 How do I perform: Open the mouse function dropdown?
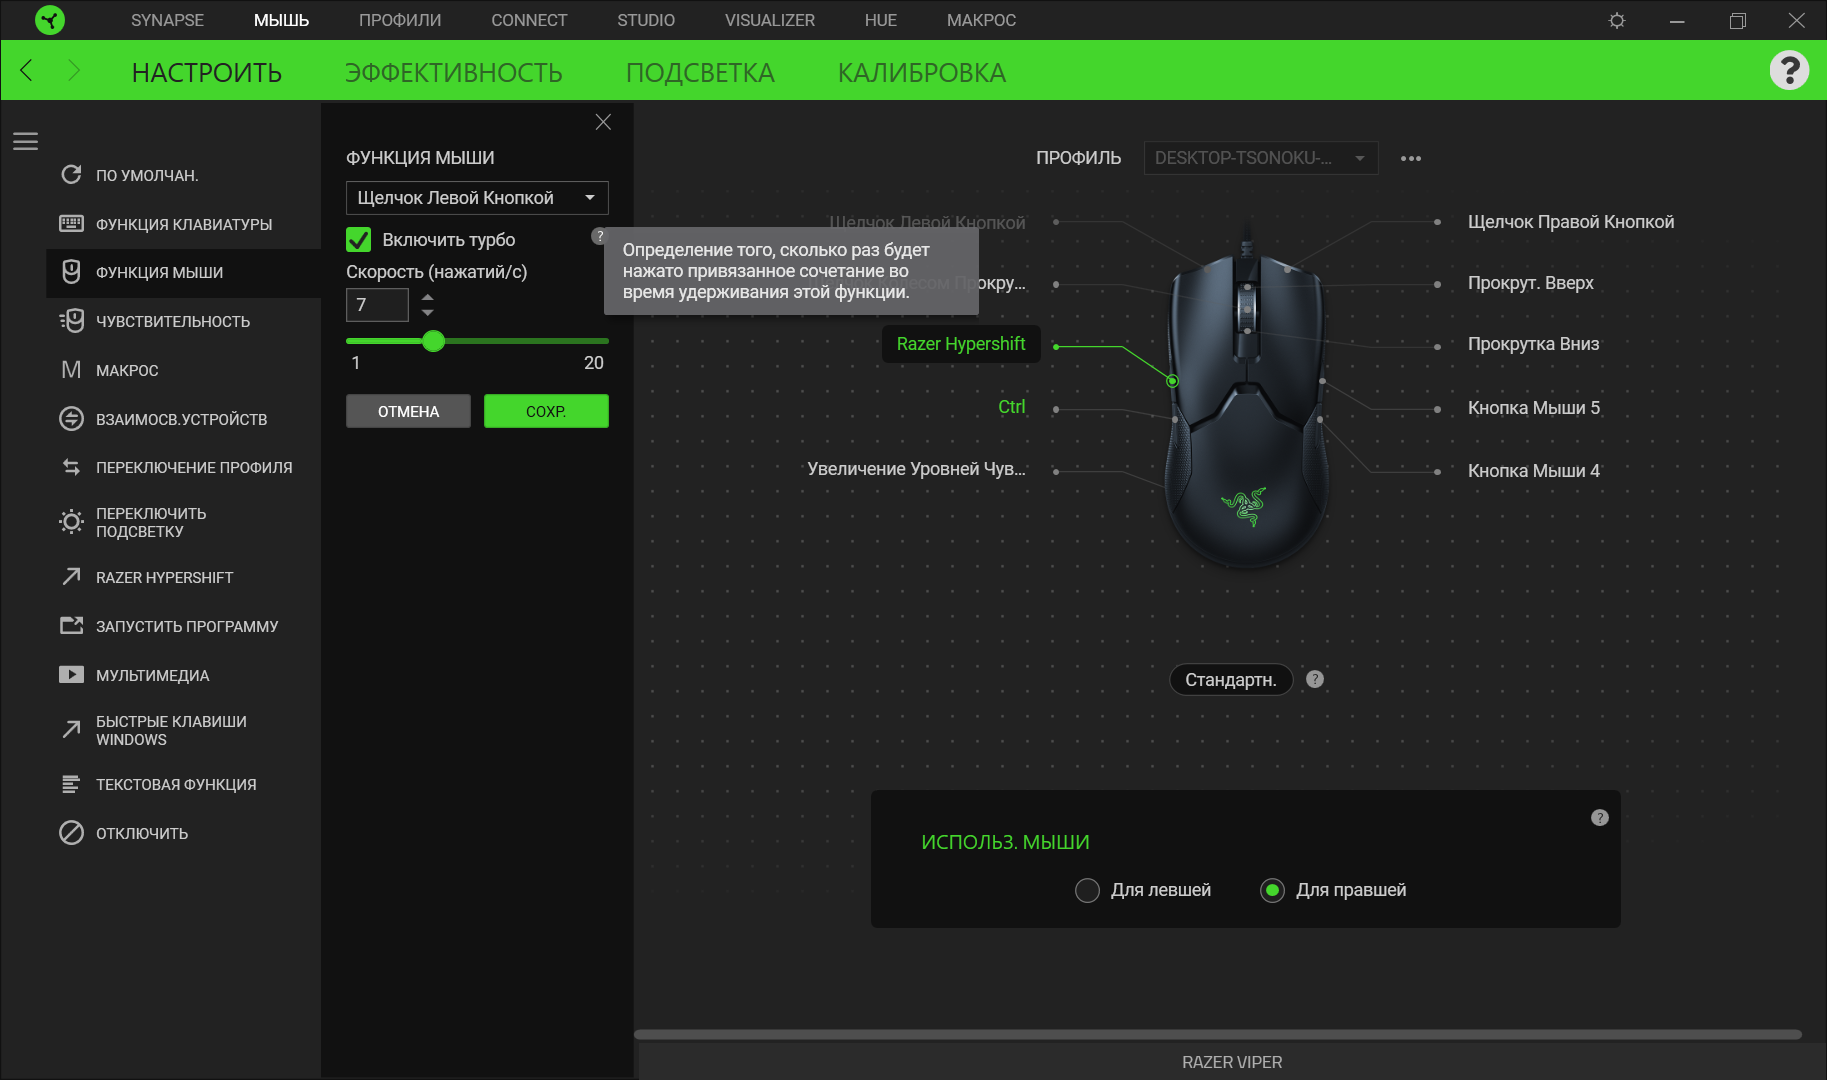pyautogui.click(x=477, y=198)
